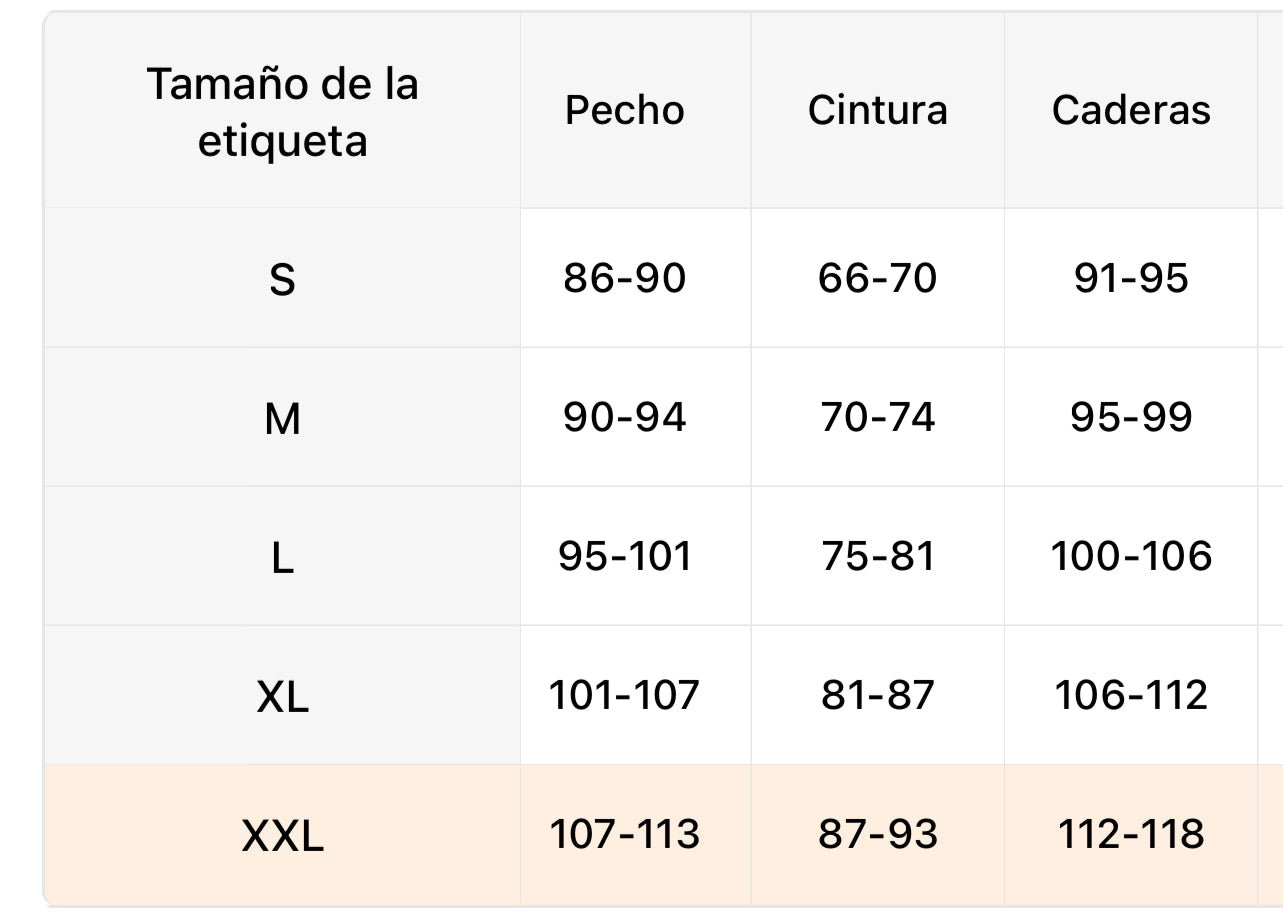Click chest measurement 90-94 for M
Image resolution: width=1284 pixels, height=913 pixels.
click(625, 417)
